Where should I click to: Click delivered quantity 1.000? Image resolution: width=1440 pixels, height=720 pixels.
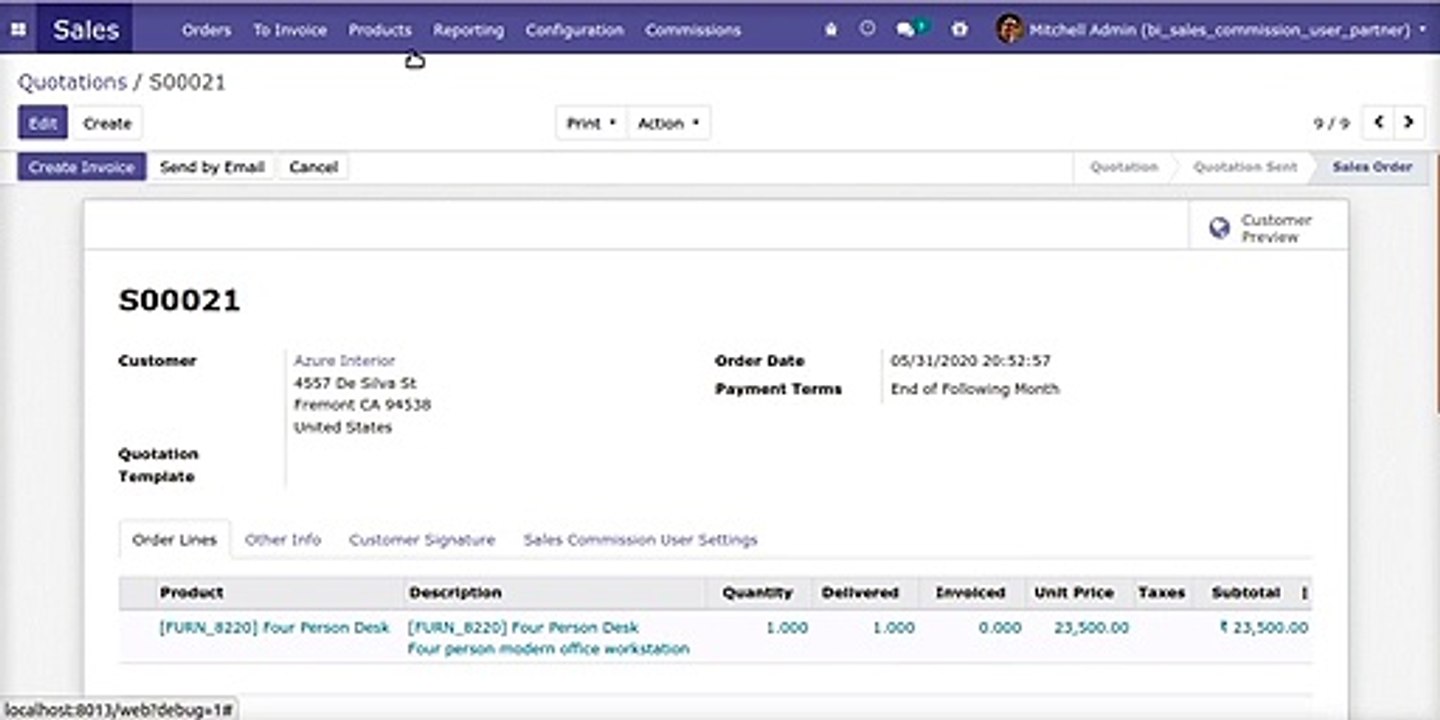point(894,627)
